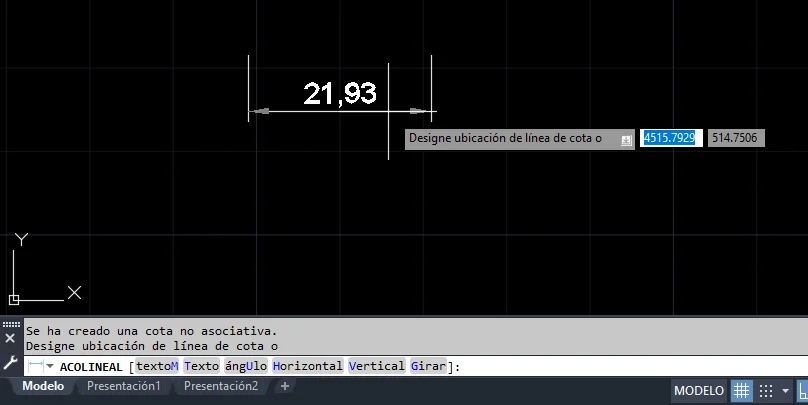Click the ACOLINEAL dimension command icon
808x405 pixels.
(x=36, y=366)
